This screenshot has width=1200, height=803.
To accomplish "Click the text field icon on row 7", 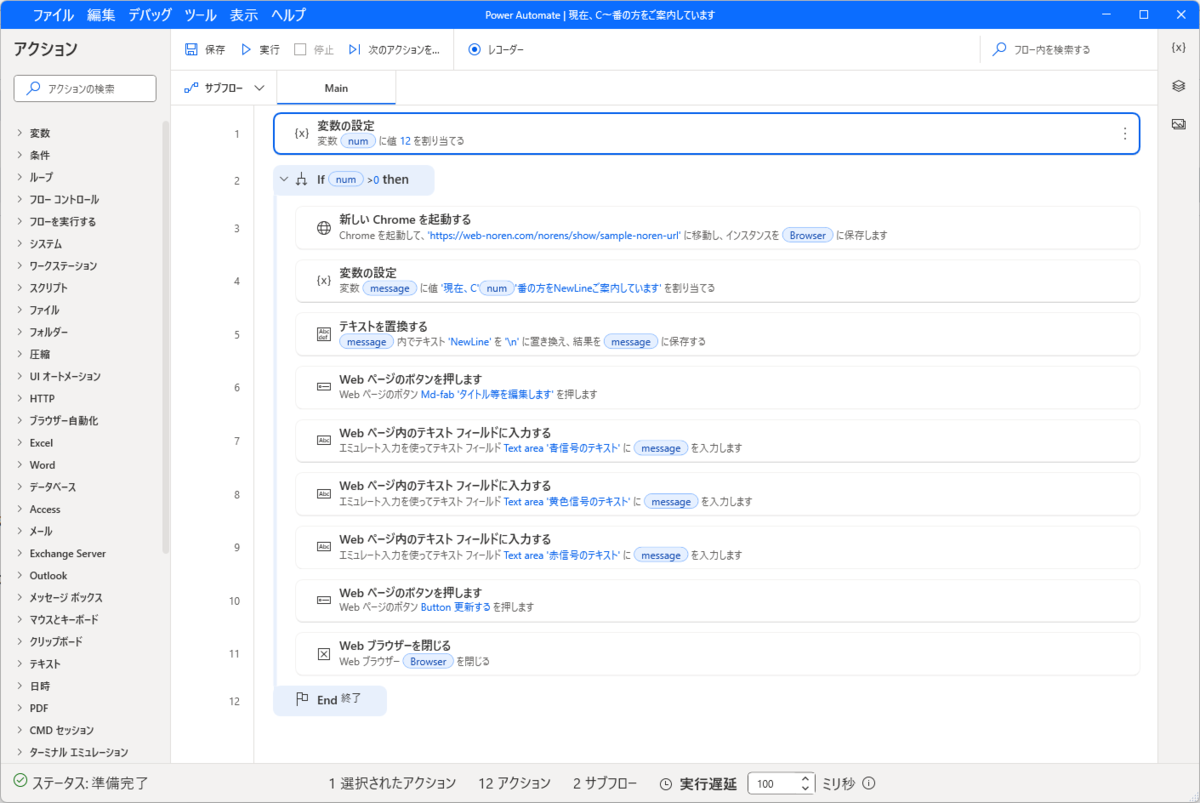I will 323,440.
